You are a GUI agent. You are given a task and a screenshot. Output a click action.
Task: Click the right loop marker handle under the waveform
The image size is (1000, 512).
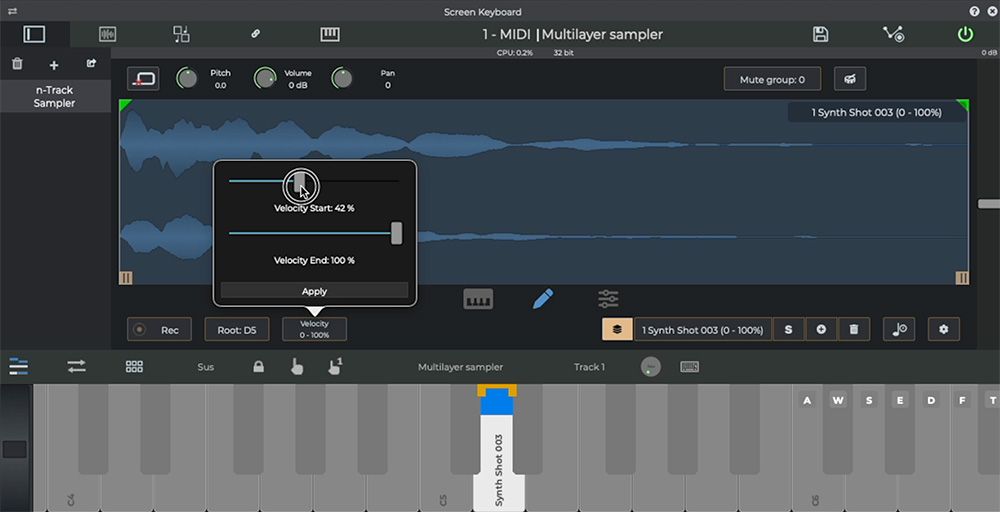pos(962,277)
